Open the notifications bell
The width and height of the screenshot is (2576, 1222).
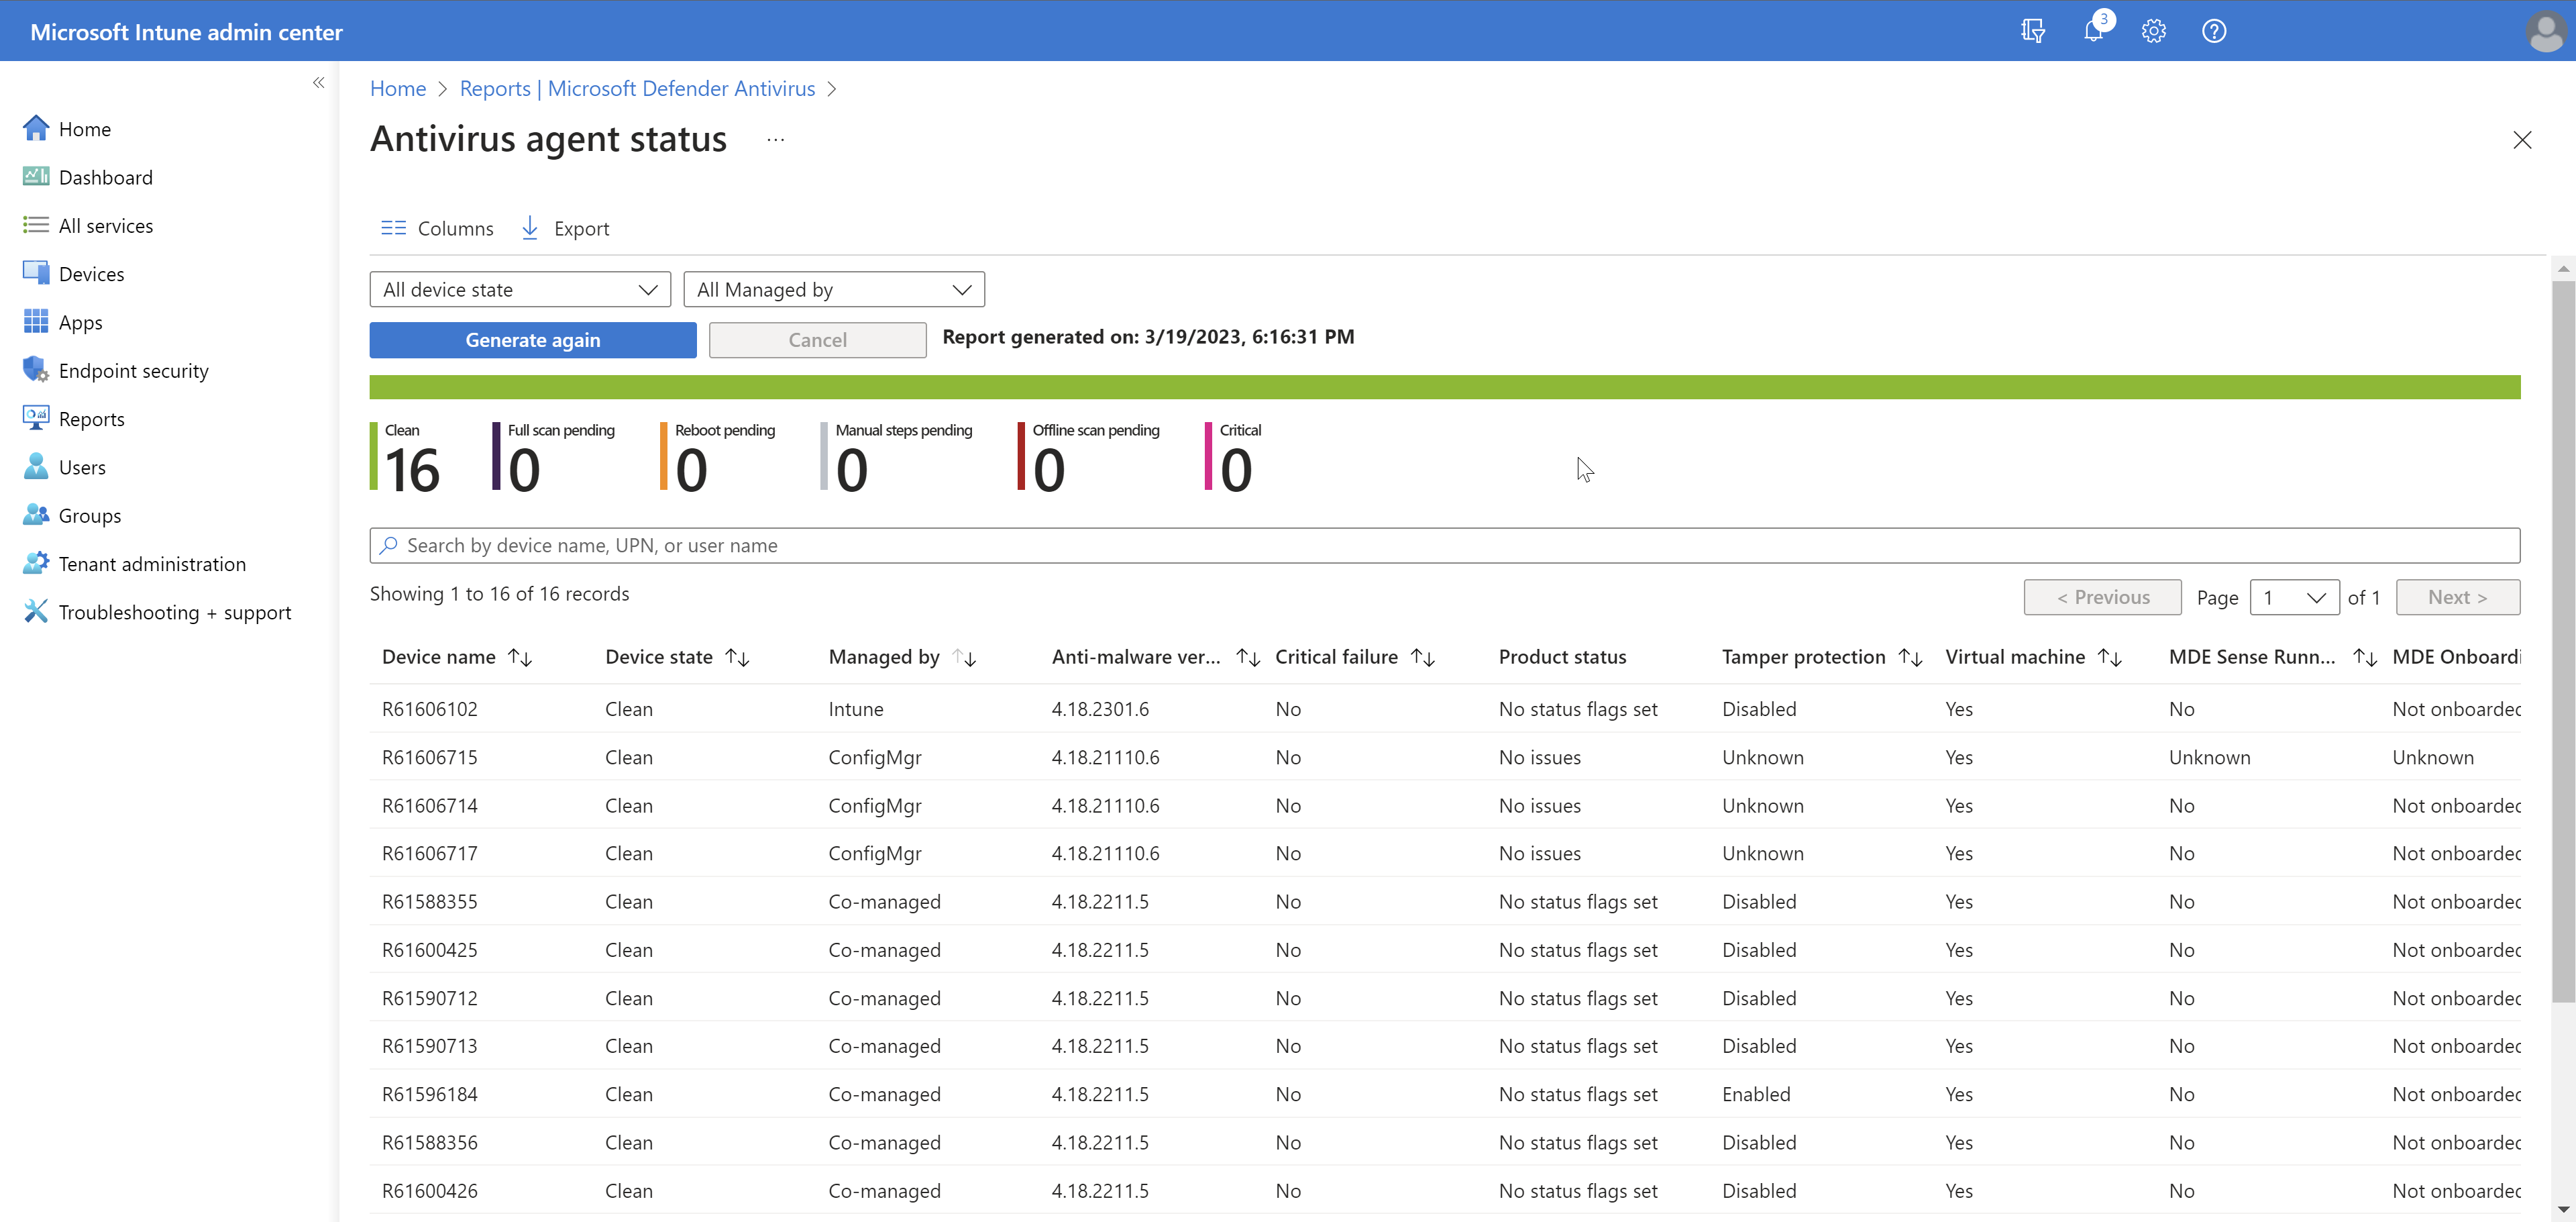[x=2093, y=31]
